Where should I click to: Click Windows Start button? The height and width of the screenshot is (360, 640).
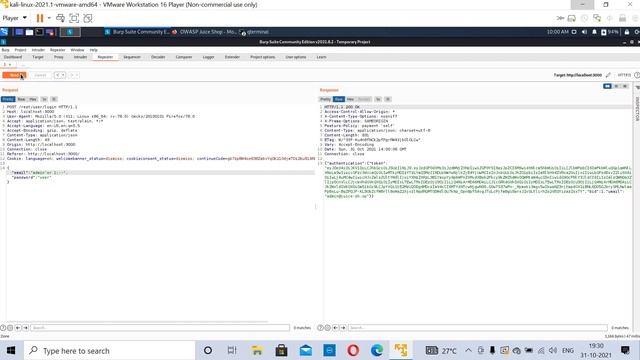tap(11, 351)
